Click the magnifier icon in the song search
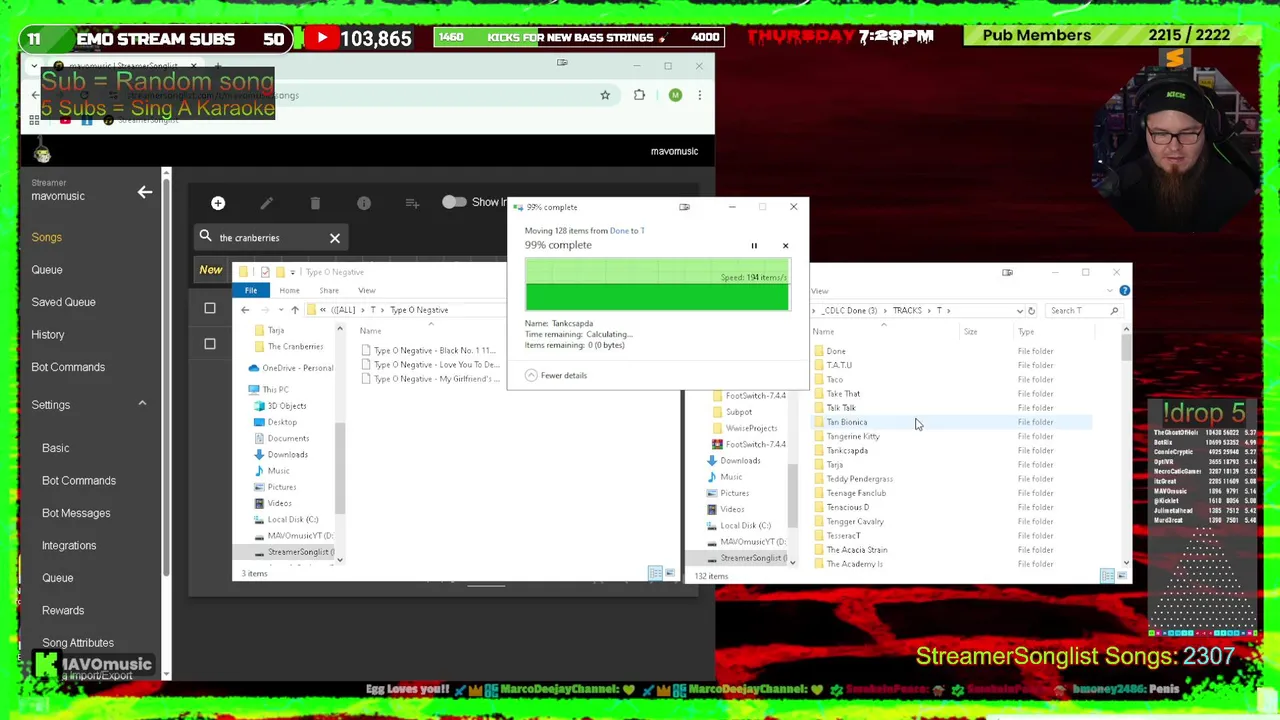 point(205,237)
